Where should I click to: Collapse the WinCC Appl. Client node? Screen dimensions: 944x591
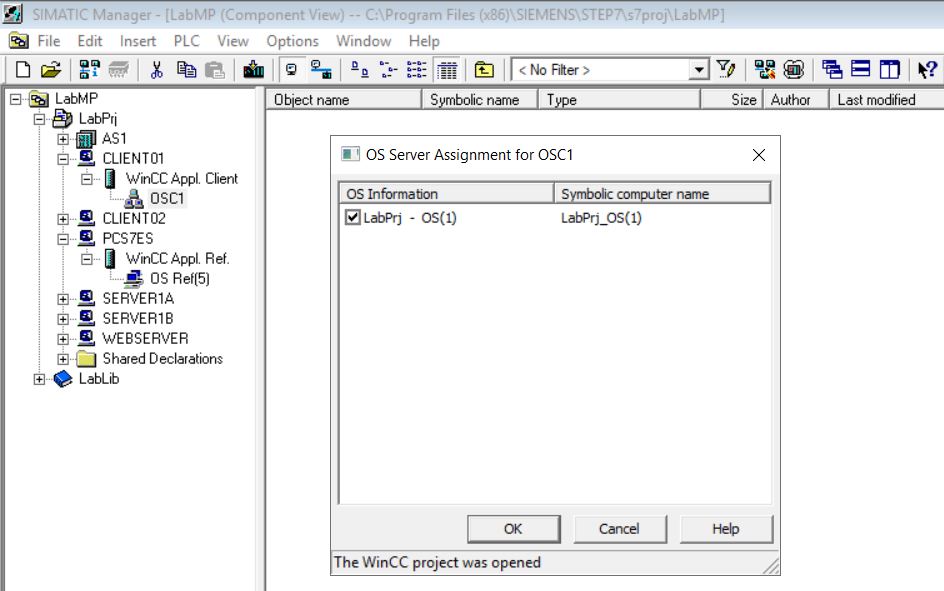point(87,179)
